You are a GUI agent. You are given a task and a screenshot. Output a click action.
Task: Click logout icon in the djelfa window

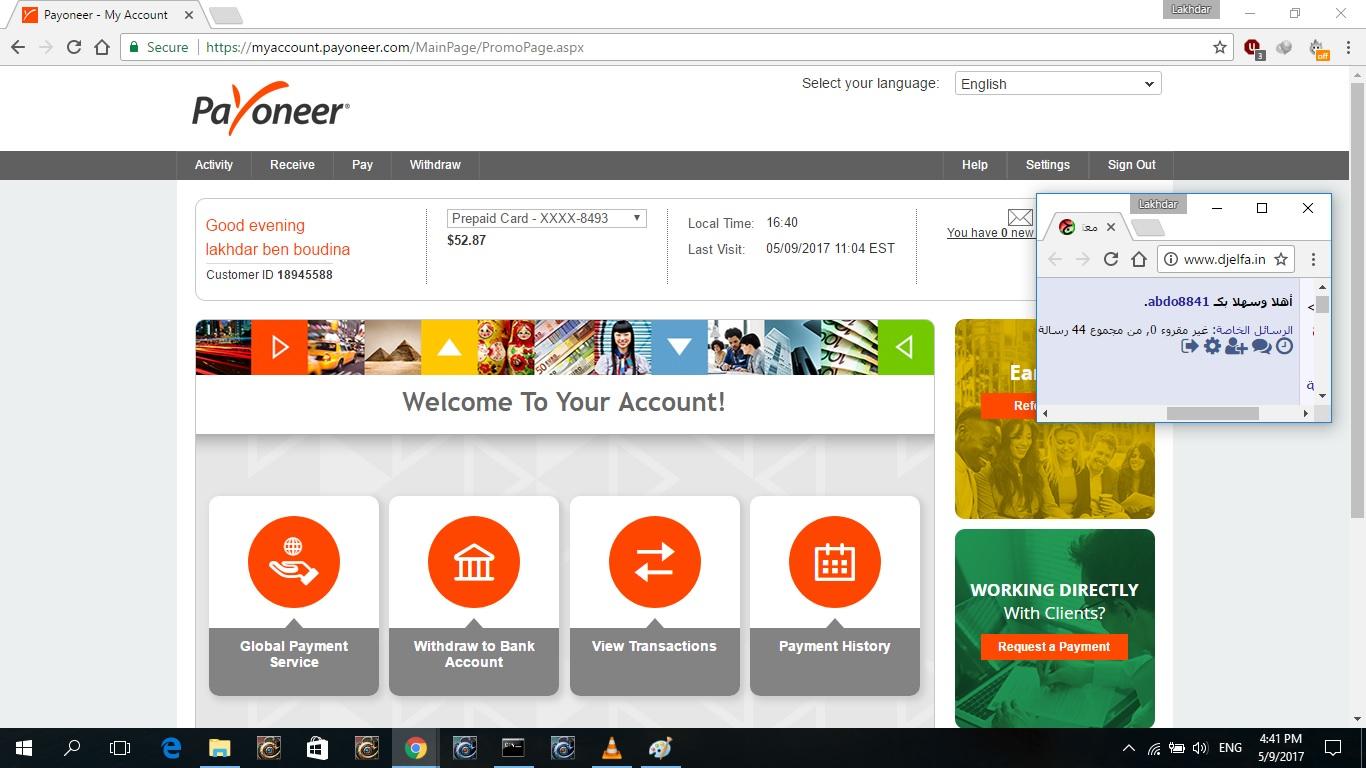[1189, 346]
